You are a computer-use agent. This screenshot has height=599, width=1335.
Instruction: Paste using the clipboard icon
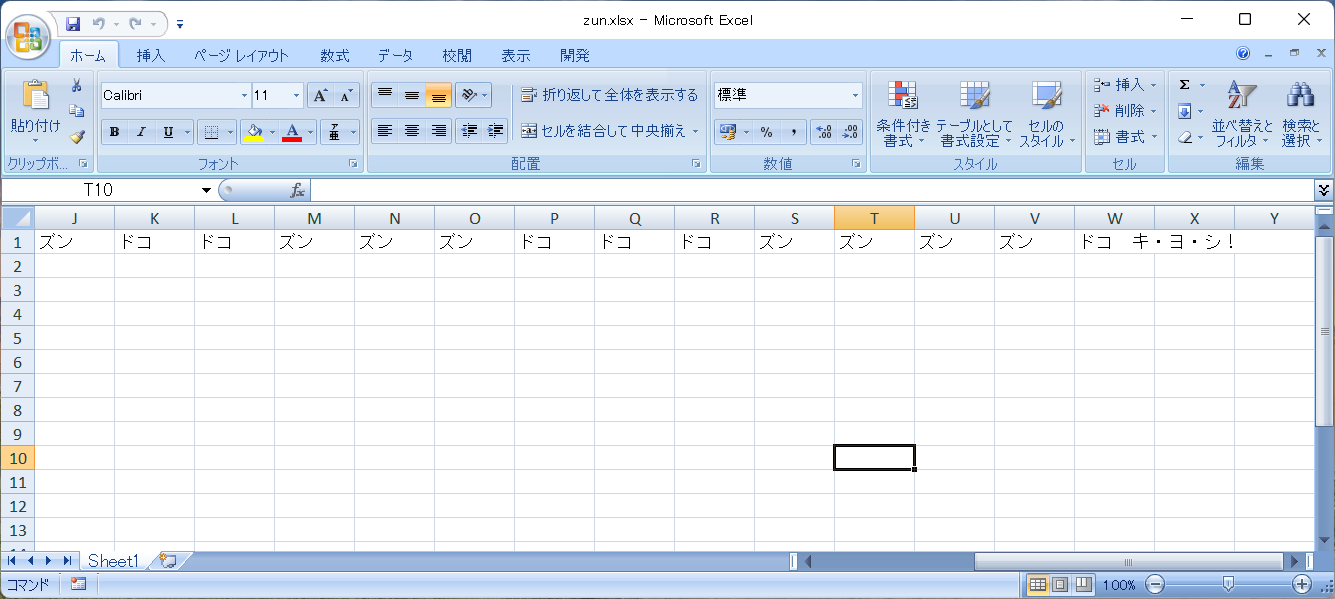click(x=35, y=95)
